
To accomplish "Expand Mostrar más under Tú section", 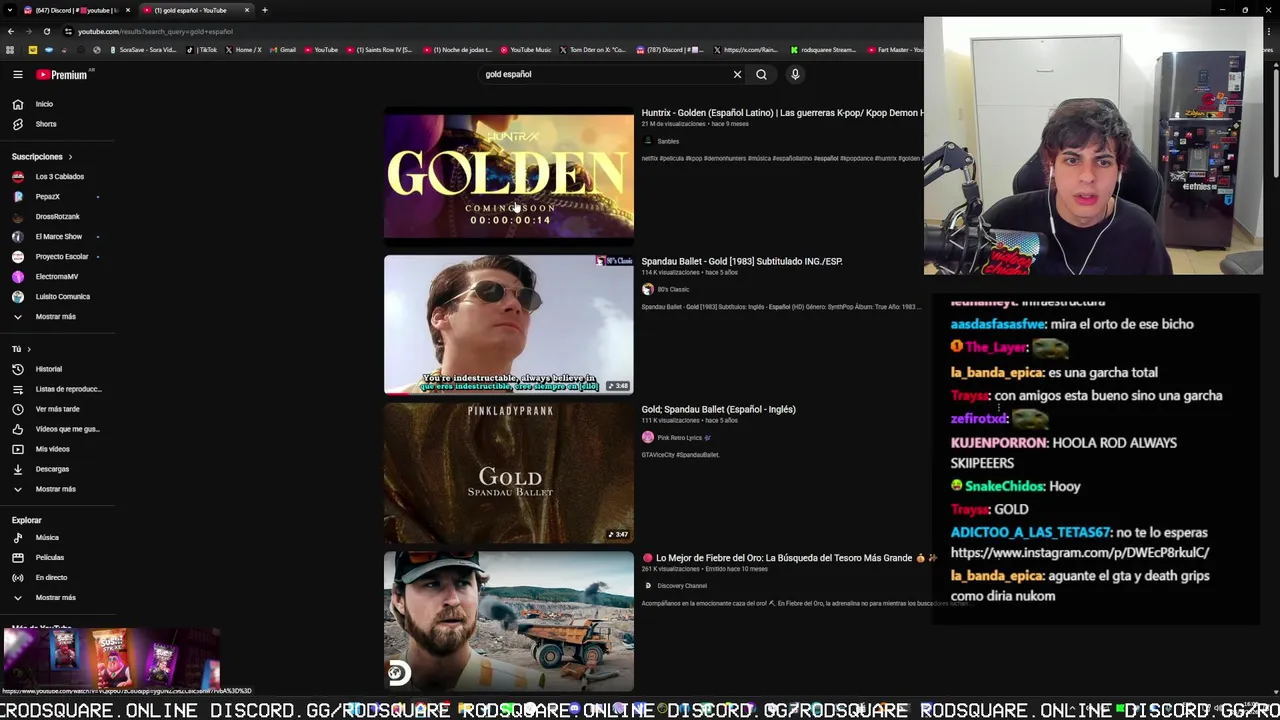I will (55, 489).
